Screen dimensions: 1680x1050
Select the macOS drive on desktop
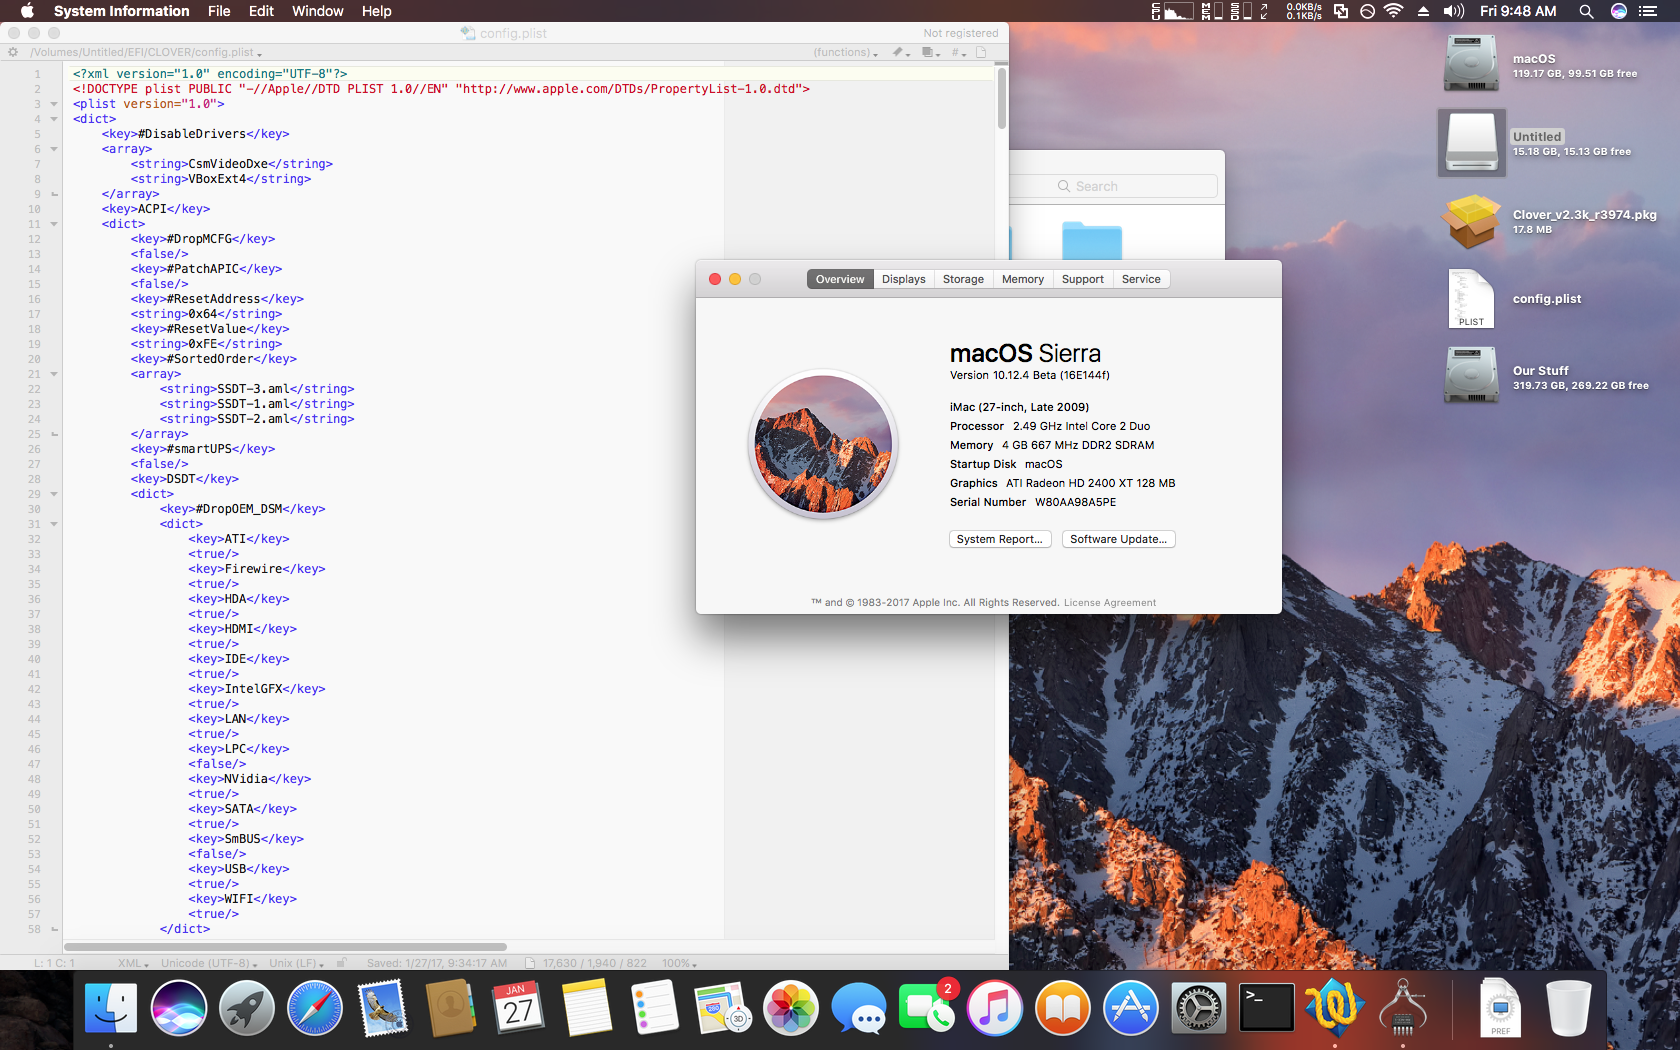coord(1470,64)
